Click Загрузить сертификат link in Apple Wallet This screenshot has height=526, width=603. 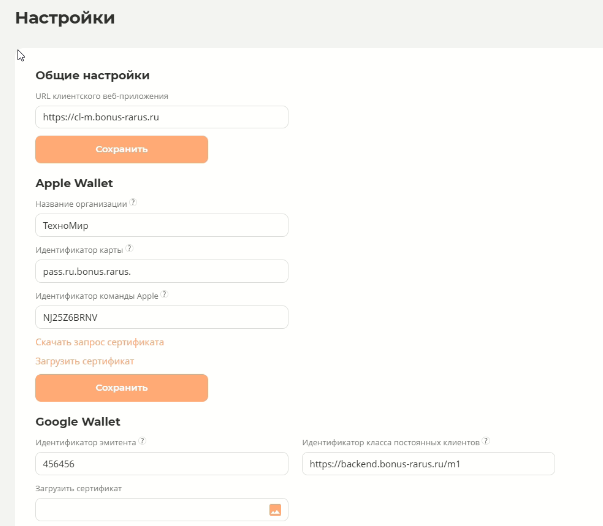(x=85, y=361)
